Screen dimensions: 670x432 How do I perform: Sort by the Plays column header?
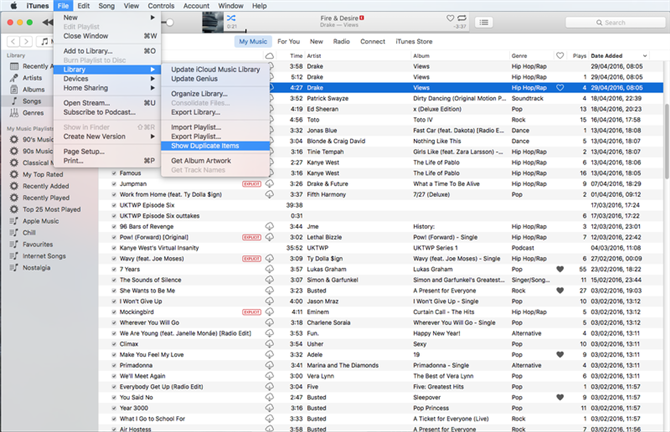[x=579, y=56]
